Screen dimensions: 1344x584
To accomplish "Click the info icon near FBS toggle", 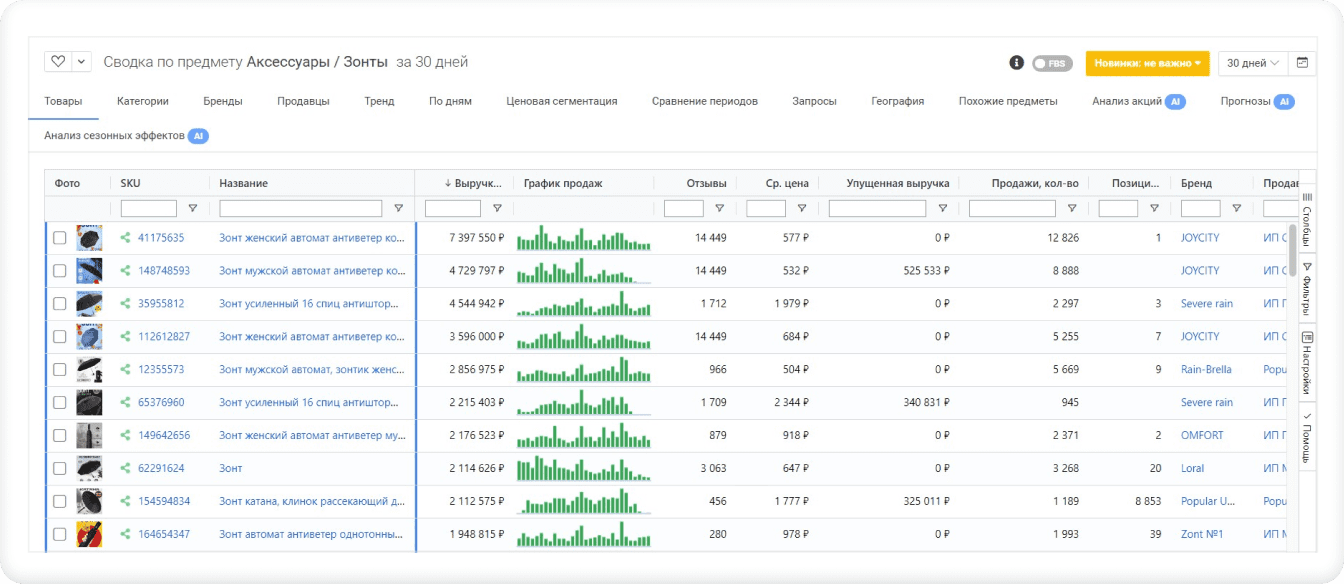I will pos(1017,63).
